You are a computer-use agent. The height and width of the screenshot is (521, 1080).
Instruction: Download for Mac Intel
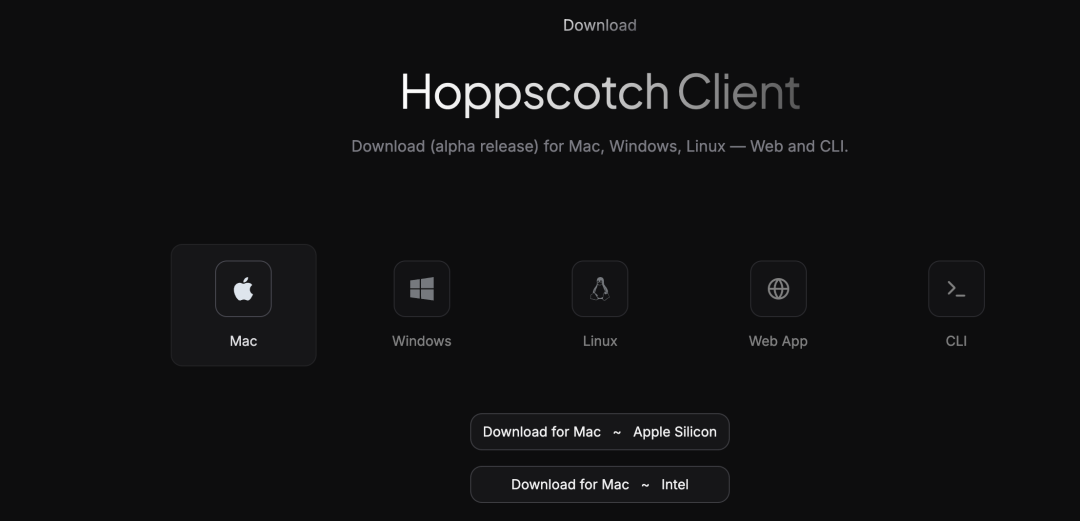(600, 484)
